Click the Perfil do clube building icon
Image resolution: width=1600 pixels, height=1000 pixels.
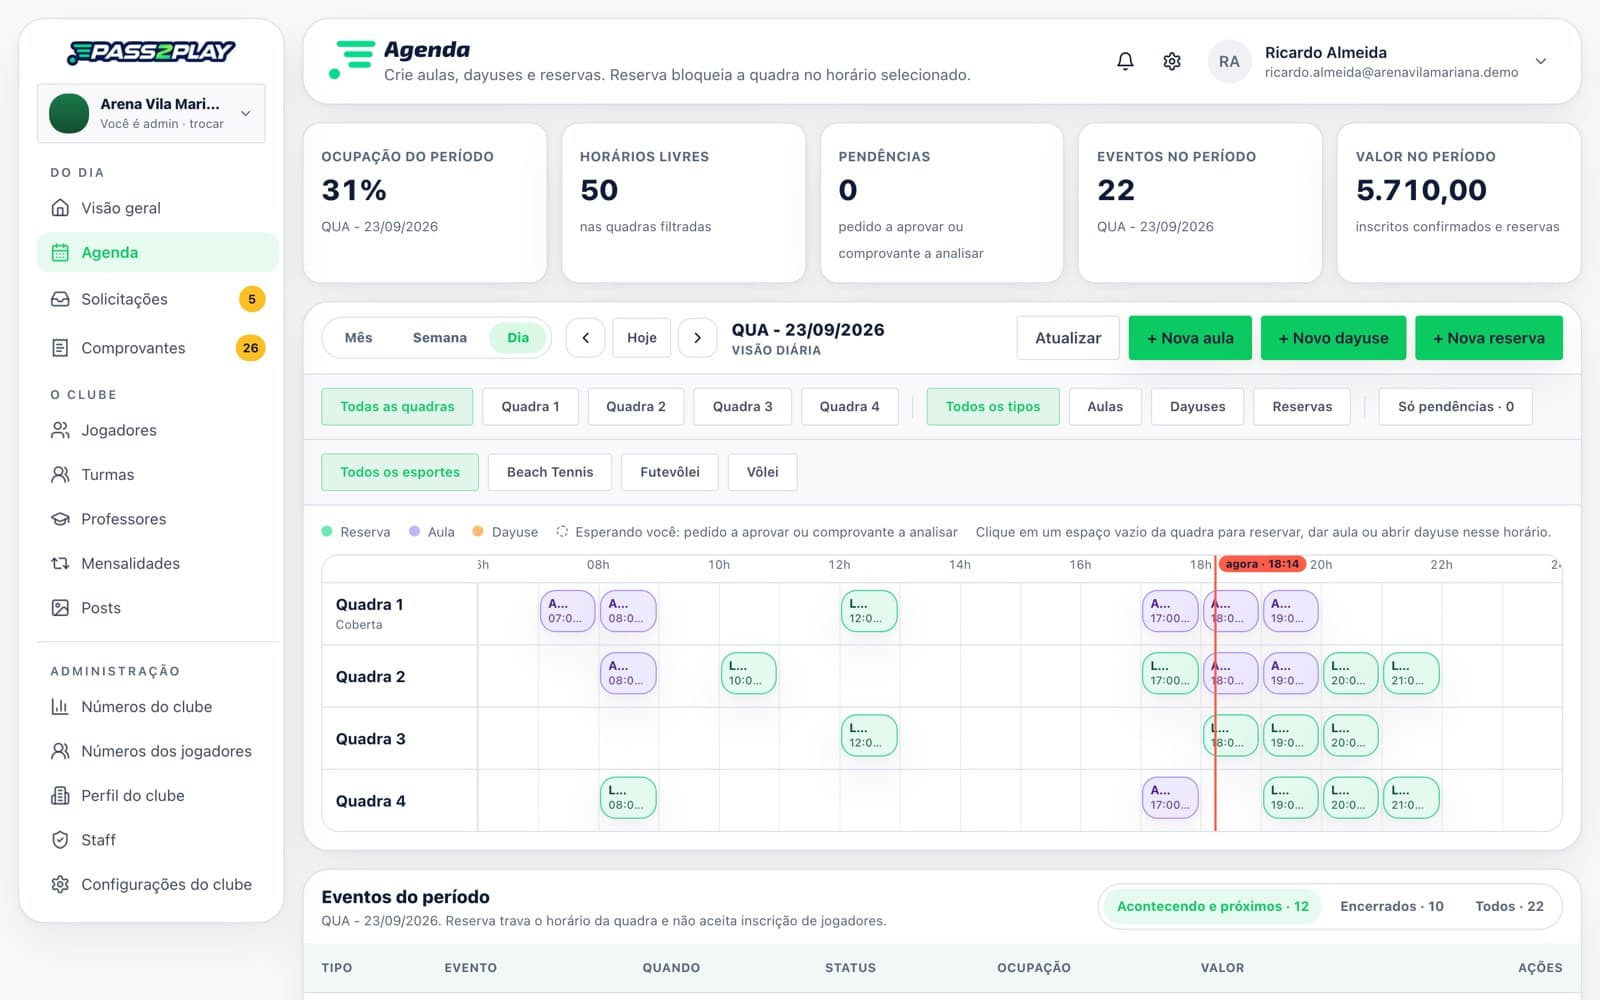[60, 796]
